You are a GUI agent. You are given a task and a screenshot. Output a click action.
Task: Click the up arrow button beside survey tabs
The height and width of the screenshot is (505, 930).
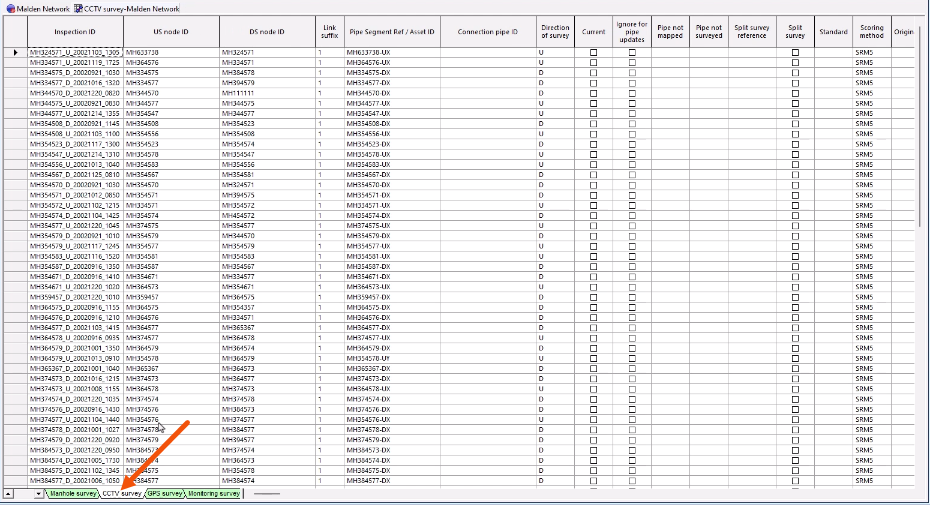coord(9,493)
